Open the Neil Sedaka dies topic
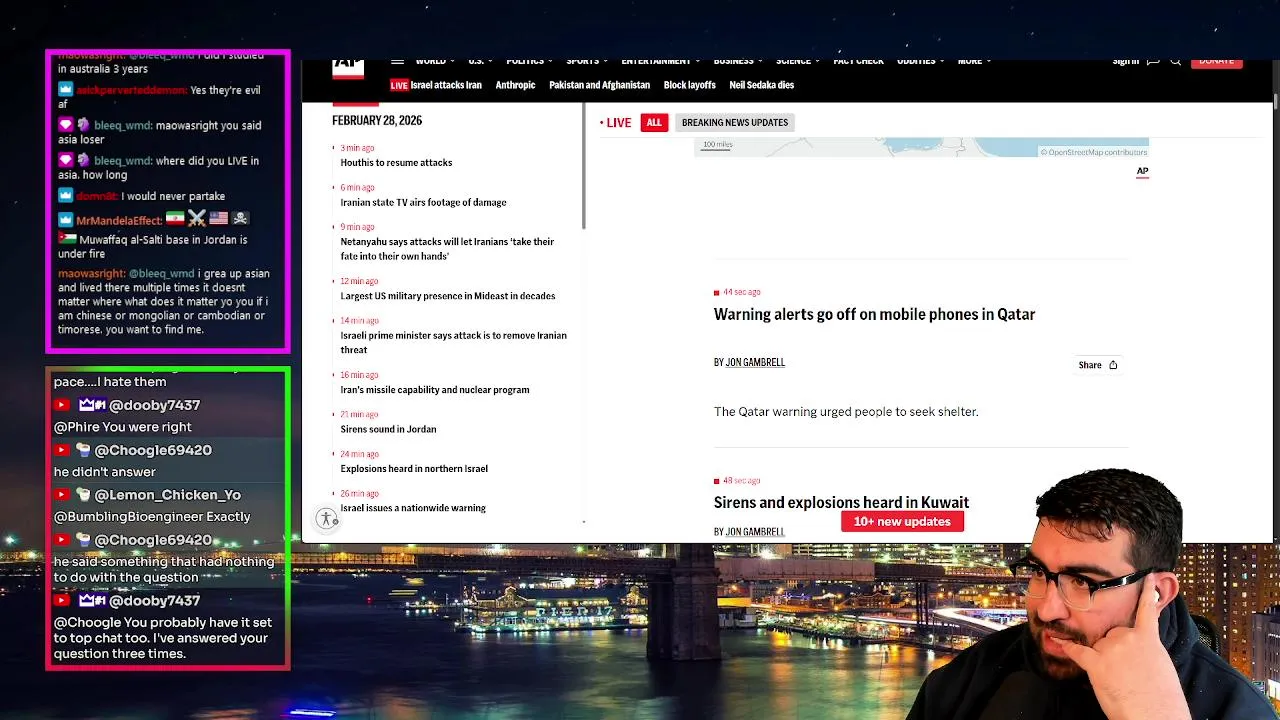The height and width of the screenshot is (720, 1280). (x=761, y=85)
